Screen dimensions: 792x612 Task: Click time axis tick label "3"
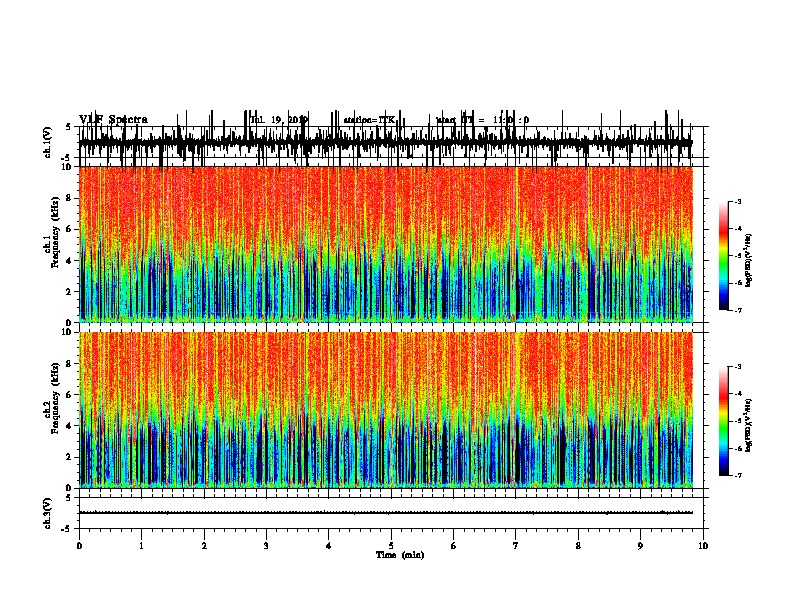[x=266, y=546]
